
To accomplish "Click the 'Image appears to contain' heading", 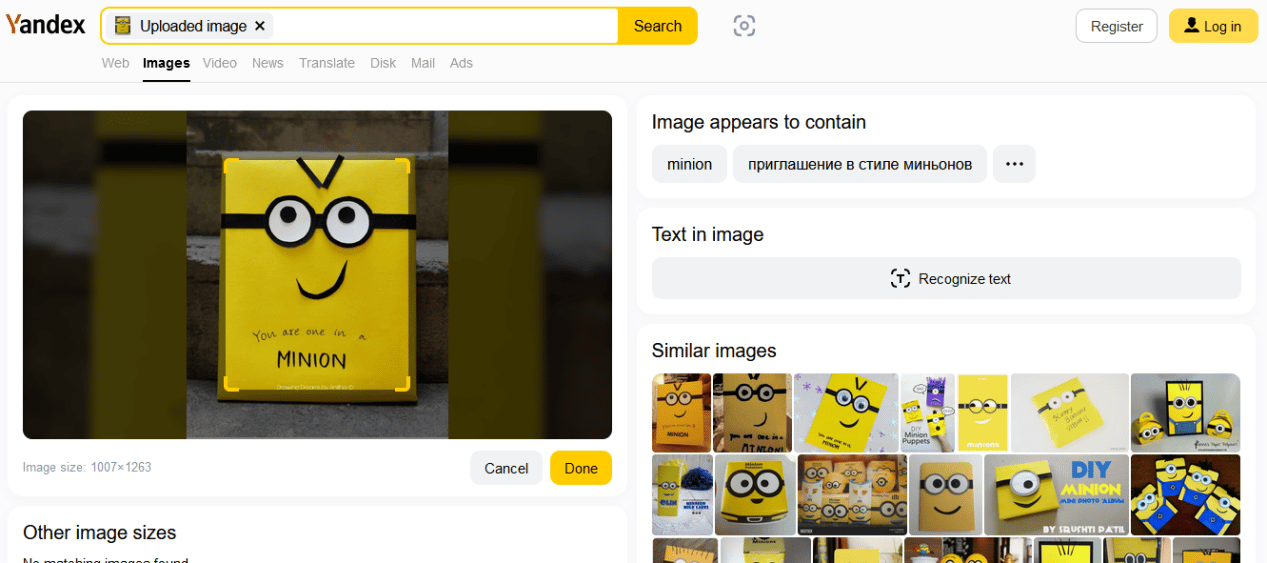I will coord(759,122).
